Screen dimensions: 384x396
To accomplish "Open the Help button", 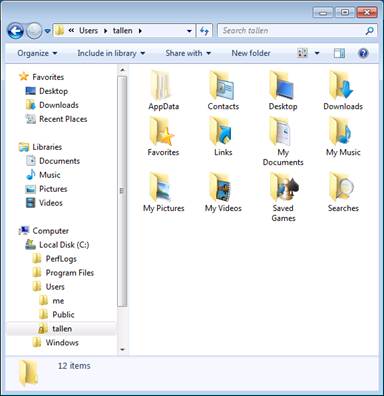I will 363,53.
